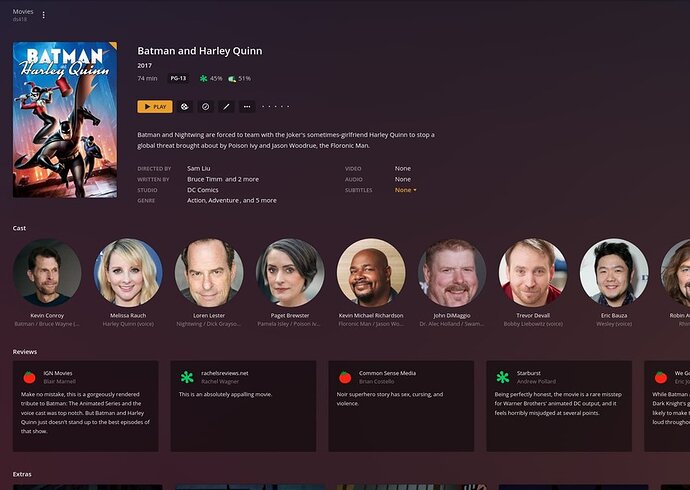The width and height of the screenshot is (690, 490).
Task: Click the Cast section heading
Action: click(x=19, y=228)
